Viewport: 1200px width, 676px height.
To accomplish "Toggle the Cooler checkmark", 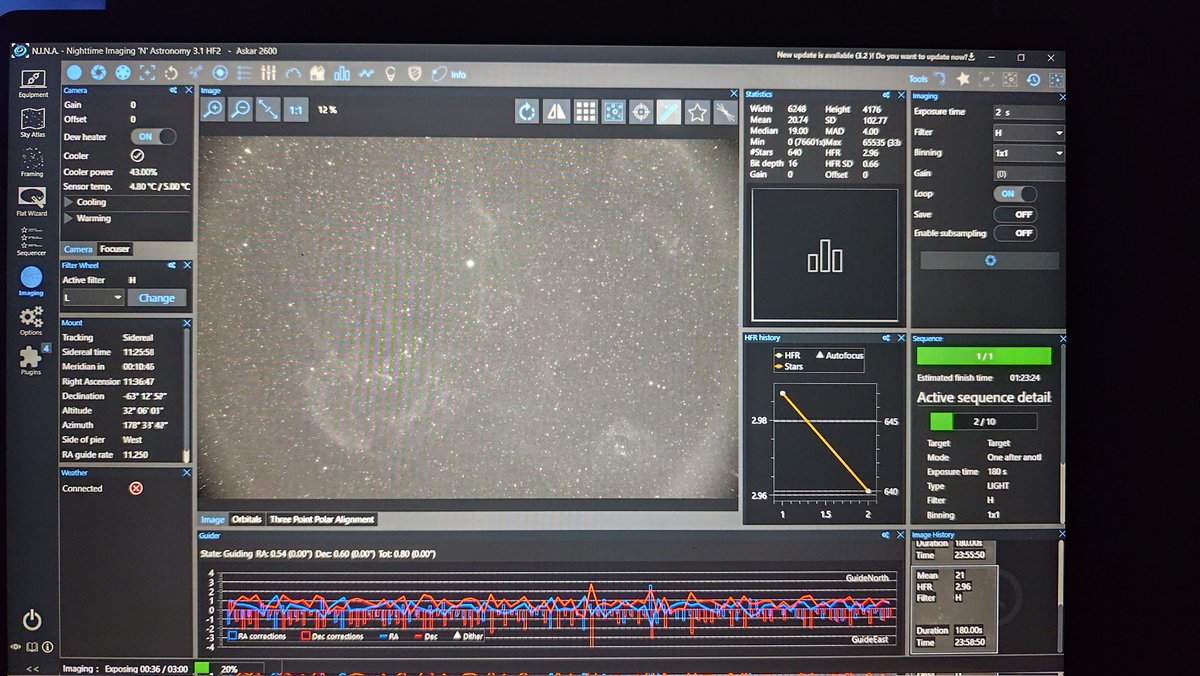I will [137, 156].
